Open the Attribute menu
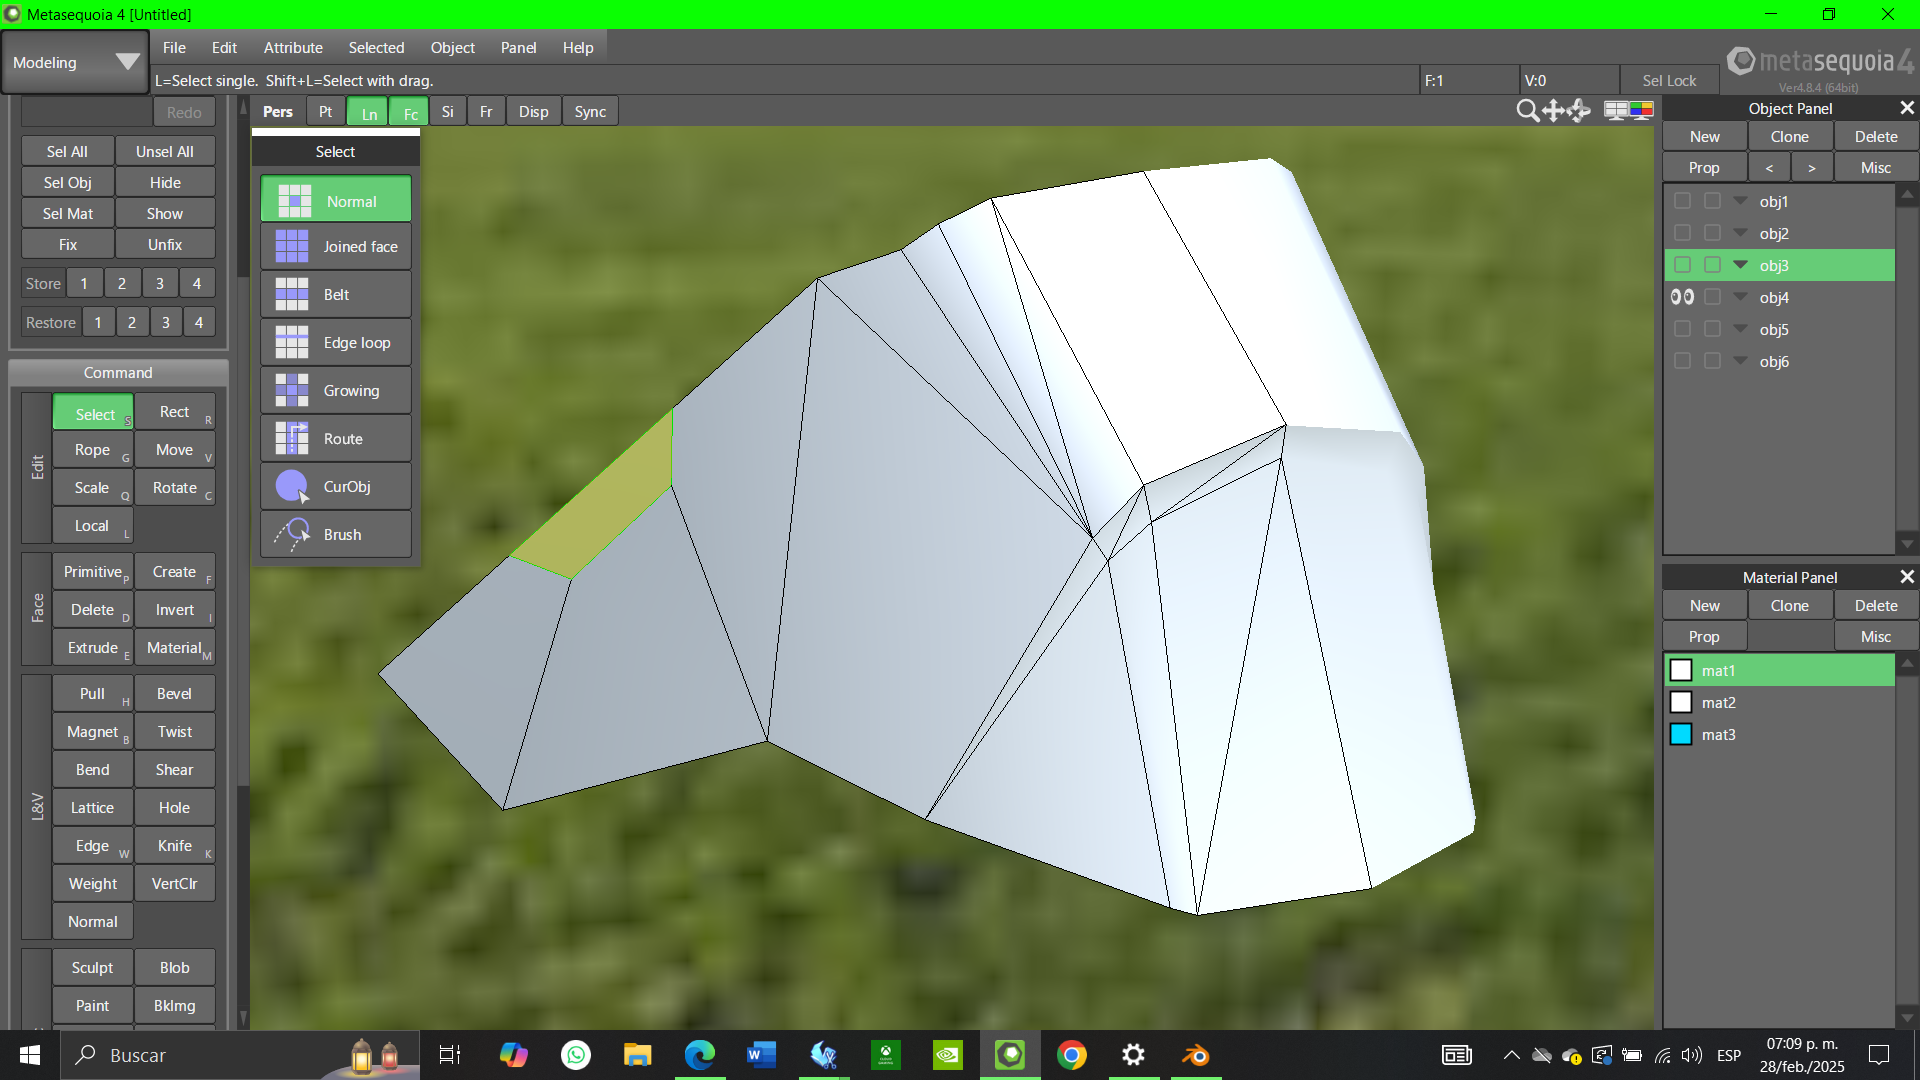The height and width of the screenshot is (1080, 1920). [x=293, y=47]
